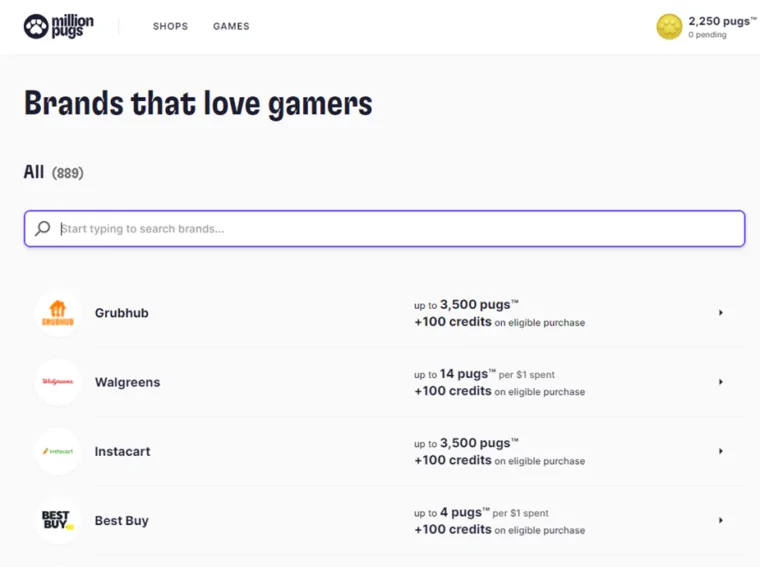The image size is (760, 567).
Task: Open the GAMES menu item
Action: click(x=231, y=26)
